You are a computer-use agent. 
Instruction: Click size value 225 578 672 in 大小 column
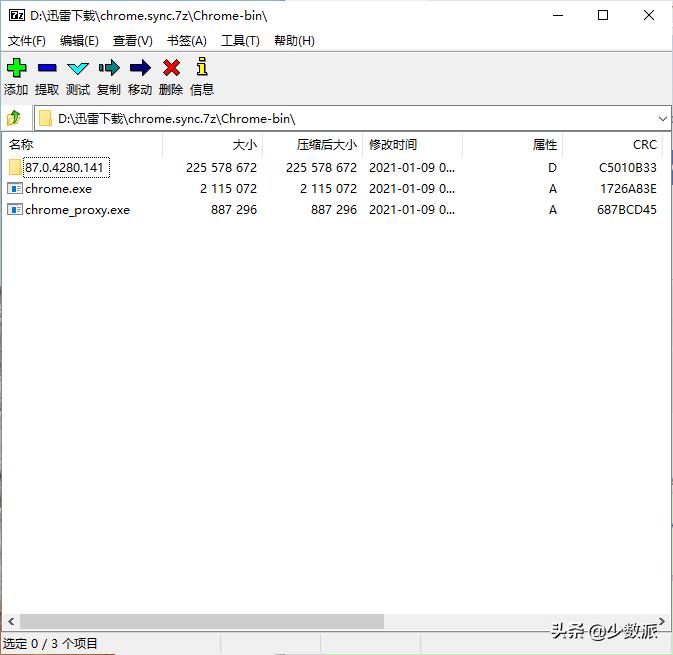coord(221,167)
